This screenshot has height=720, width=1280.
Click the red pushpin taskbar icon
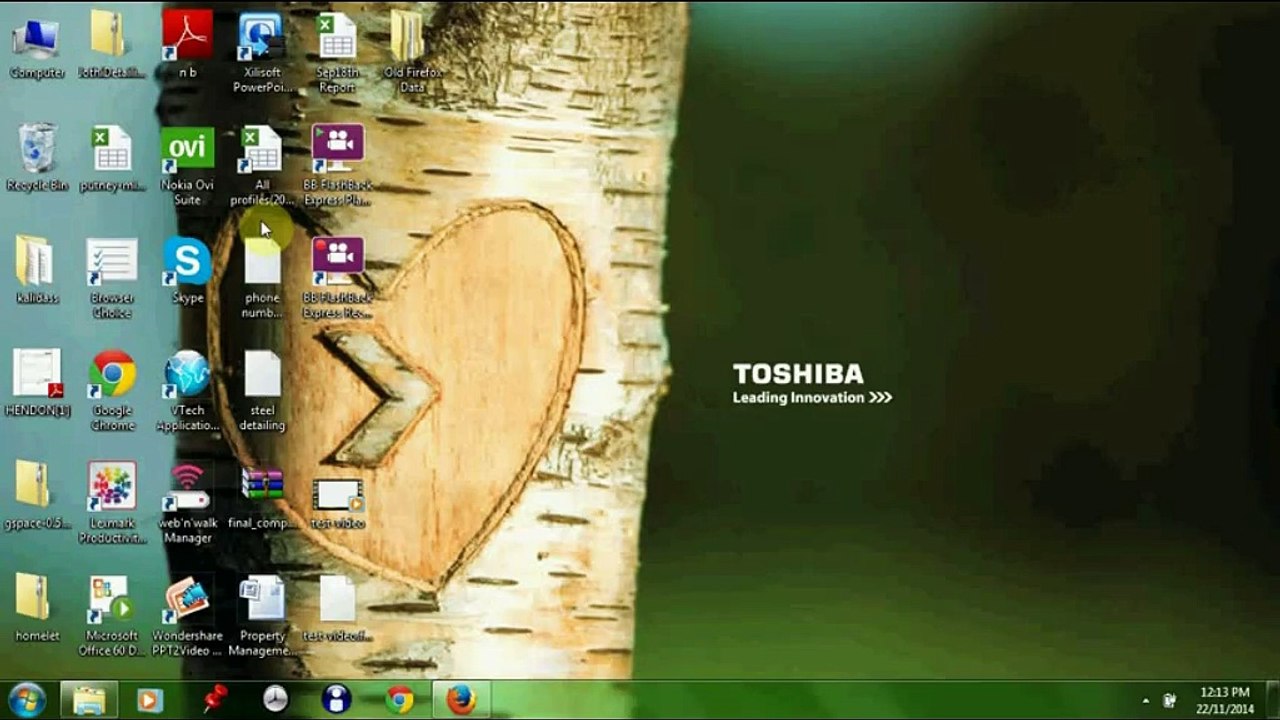[x=213, y=699]
